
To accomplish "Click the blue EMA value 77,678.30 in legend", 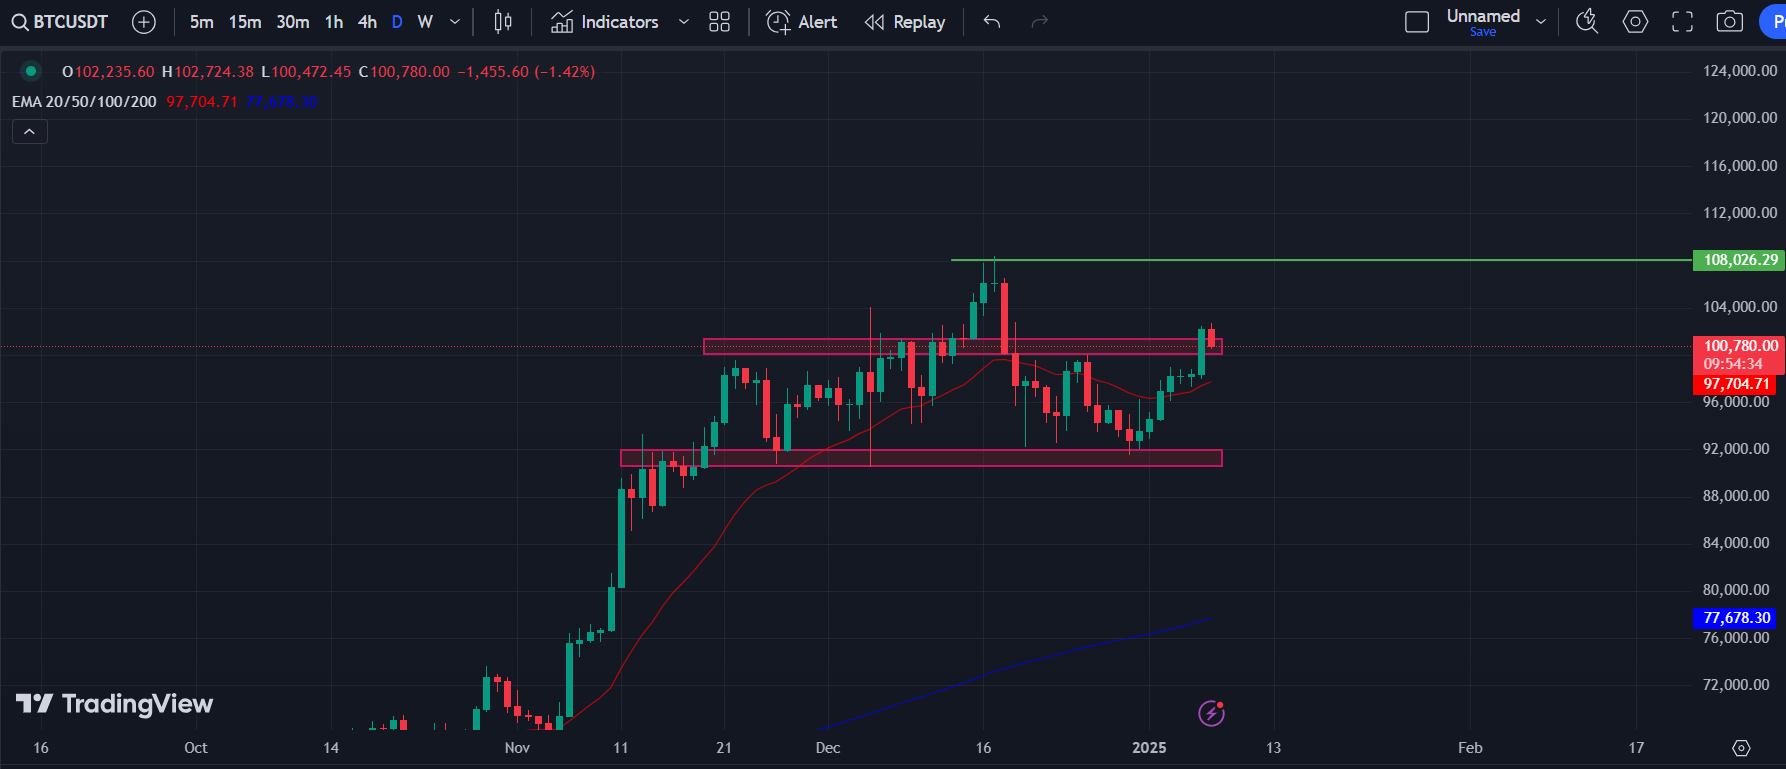I will (281, 102).
